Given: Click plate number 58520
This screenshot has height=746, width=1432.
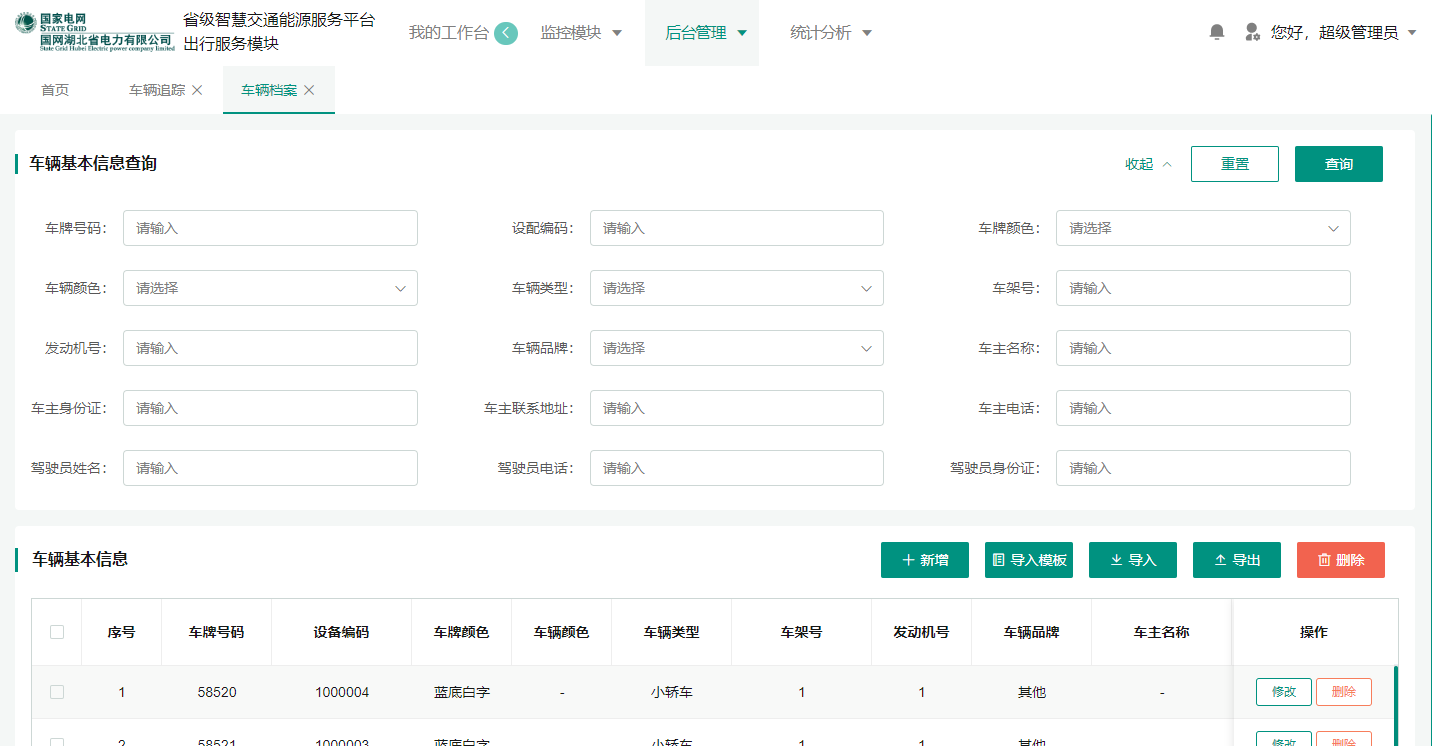Looking at the screenshot, I should [217, 692].
